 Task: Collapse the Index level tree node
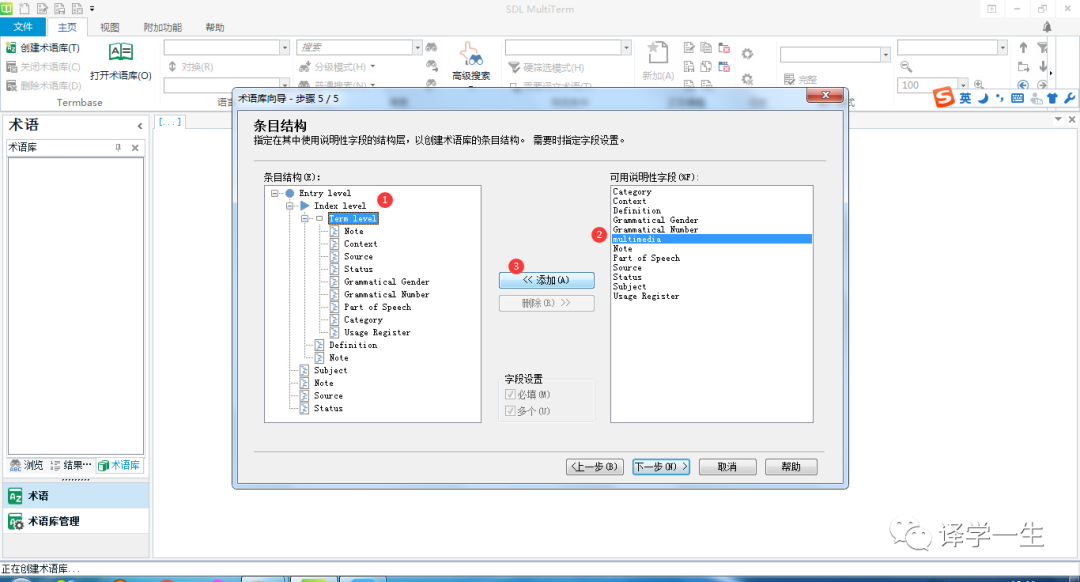pos(290,206)
